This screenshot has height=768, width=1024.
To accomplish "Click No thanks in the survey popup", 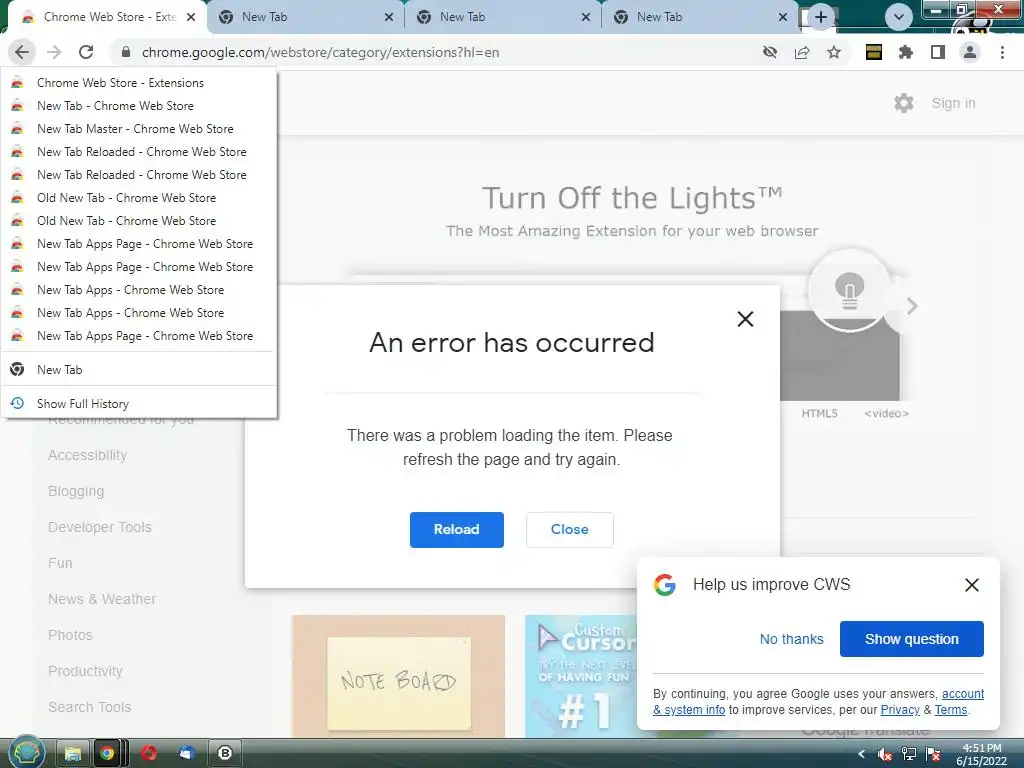I will click(792, 639).
